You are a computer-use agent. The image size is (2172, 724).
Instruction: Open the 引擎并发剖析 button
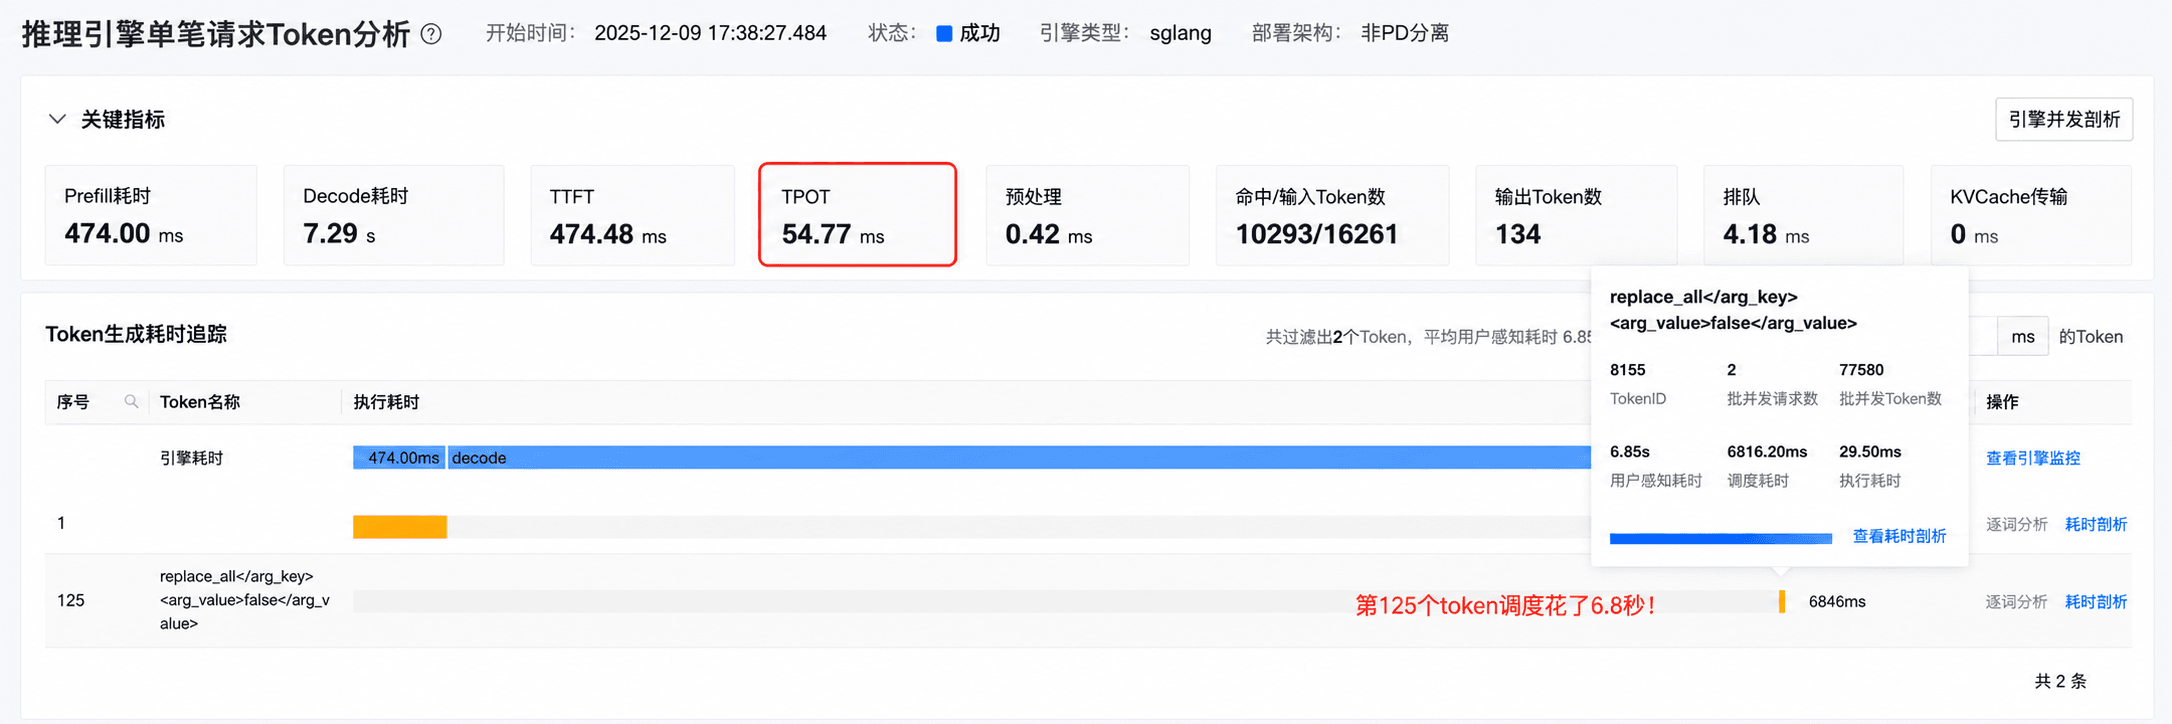pos(2064,119)
